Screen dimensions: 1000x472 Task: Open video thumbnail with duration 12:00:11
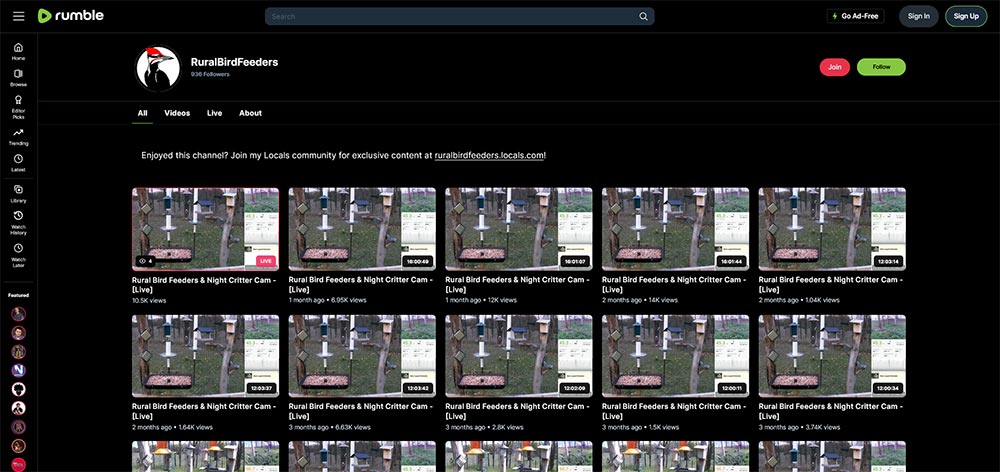[675, 356]
